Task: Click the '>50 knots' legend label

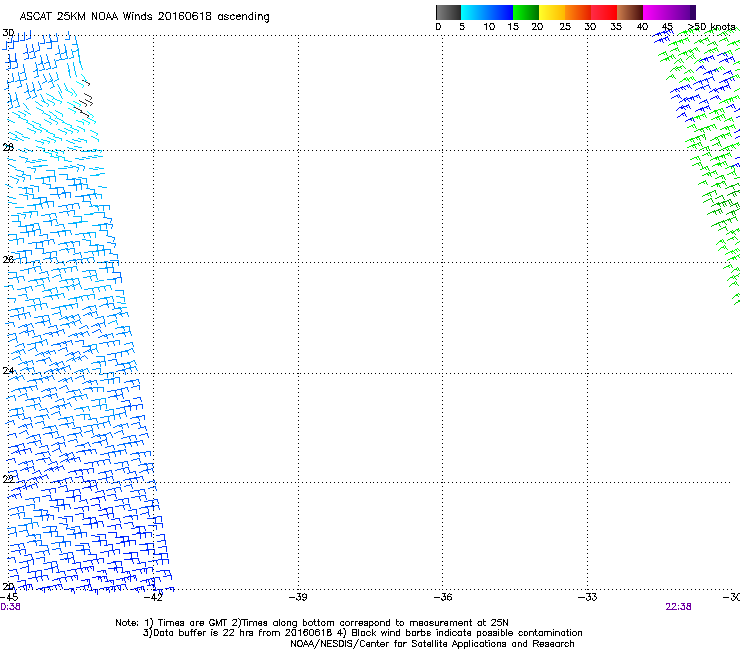Action: pos(712,27)
